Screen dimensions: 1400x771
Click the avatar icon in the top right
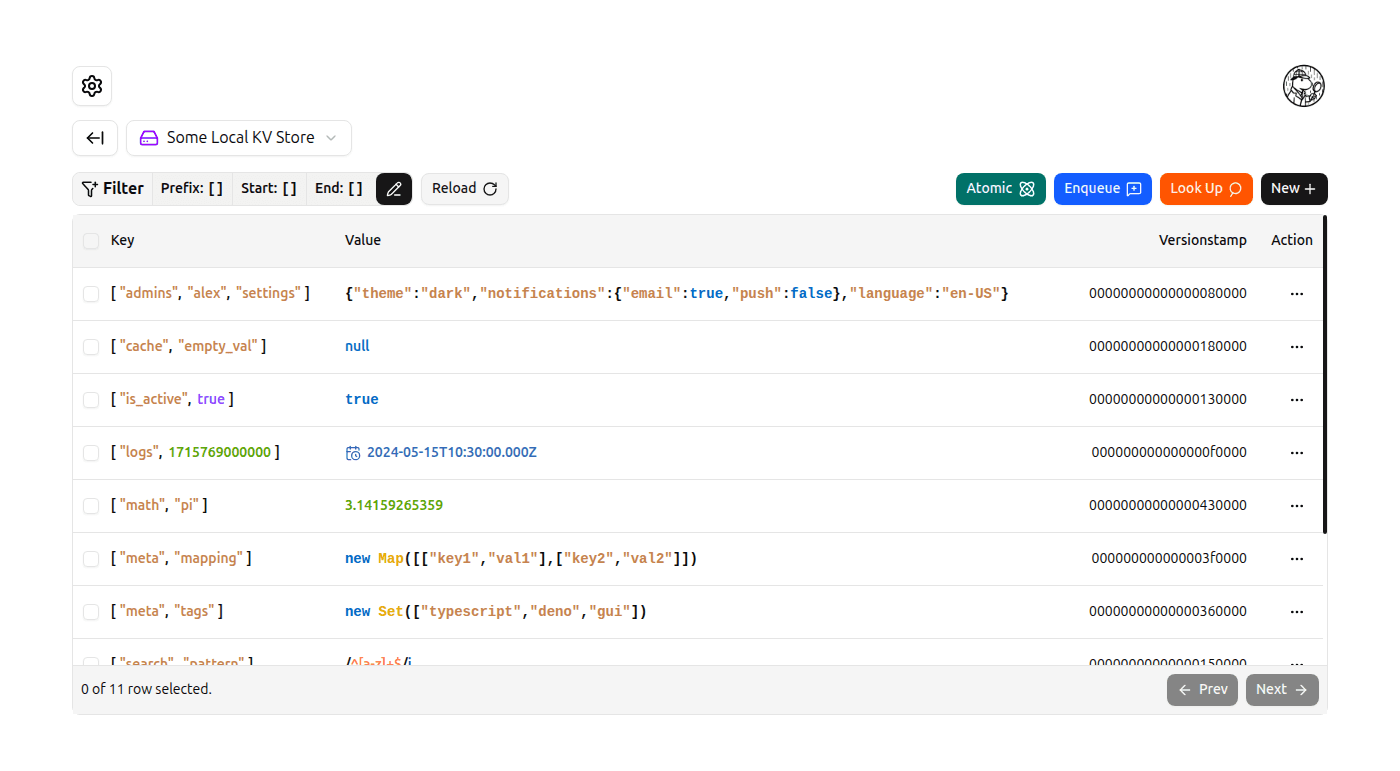pyautogui.click(x=1304, y=86)
